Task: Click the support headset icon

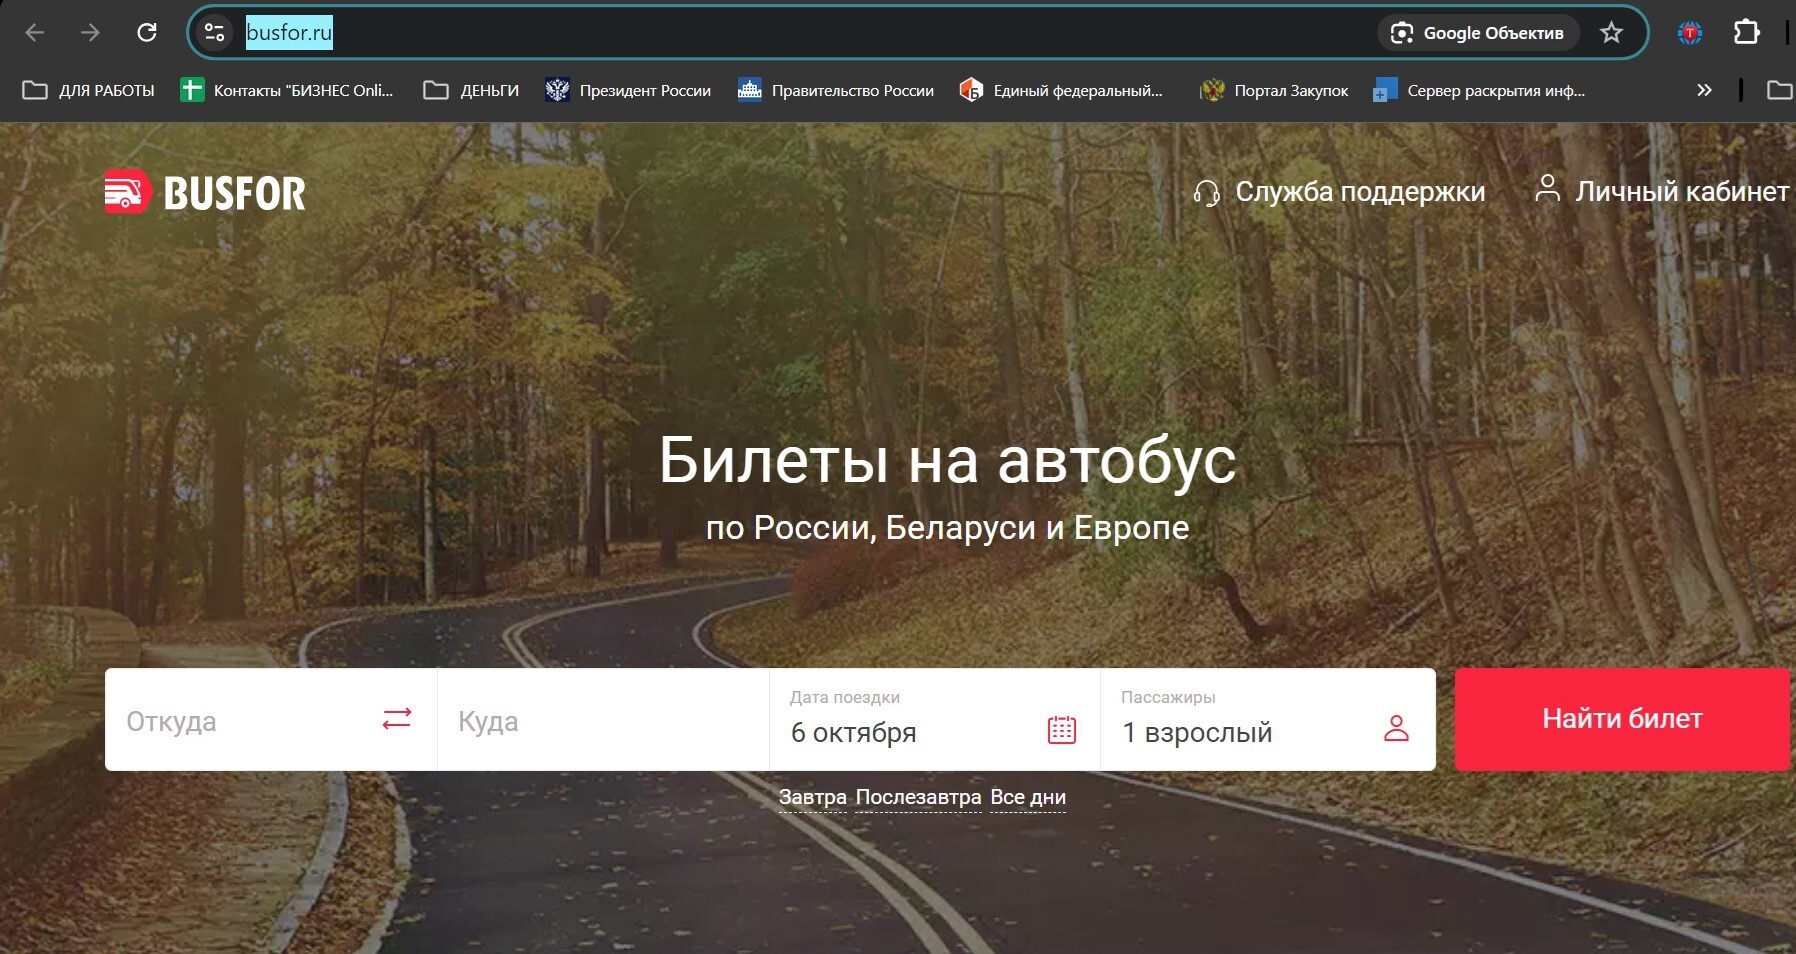Action: pos(1207,193)
